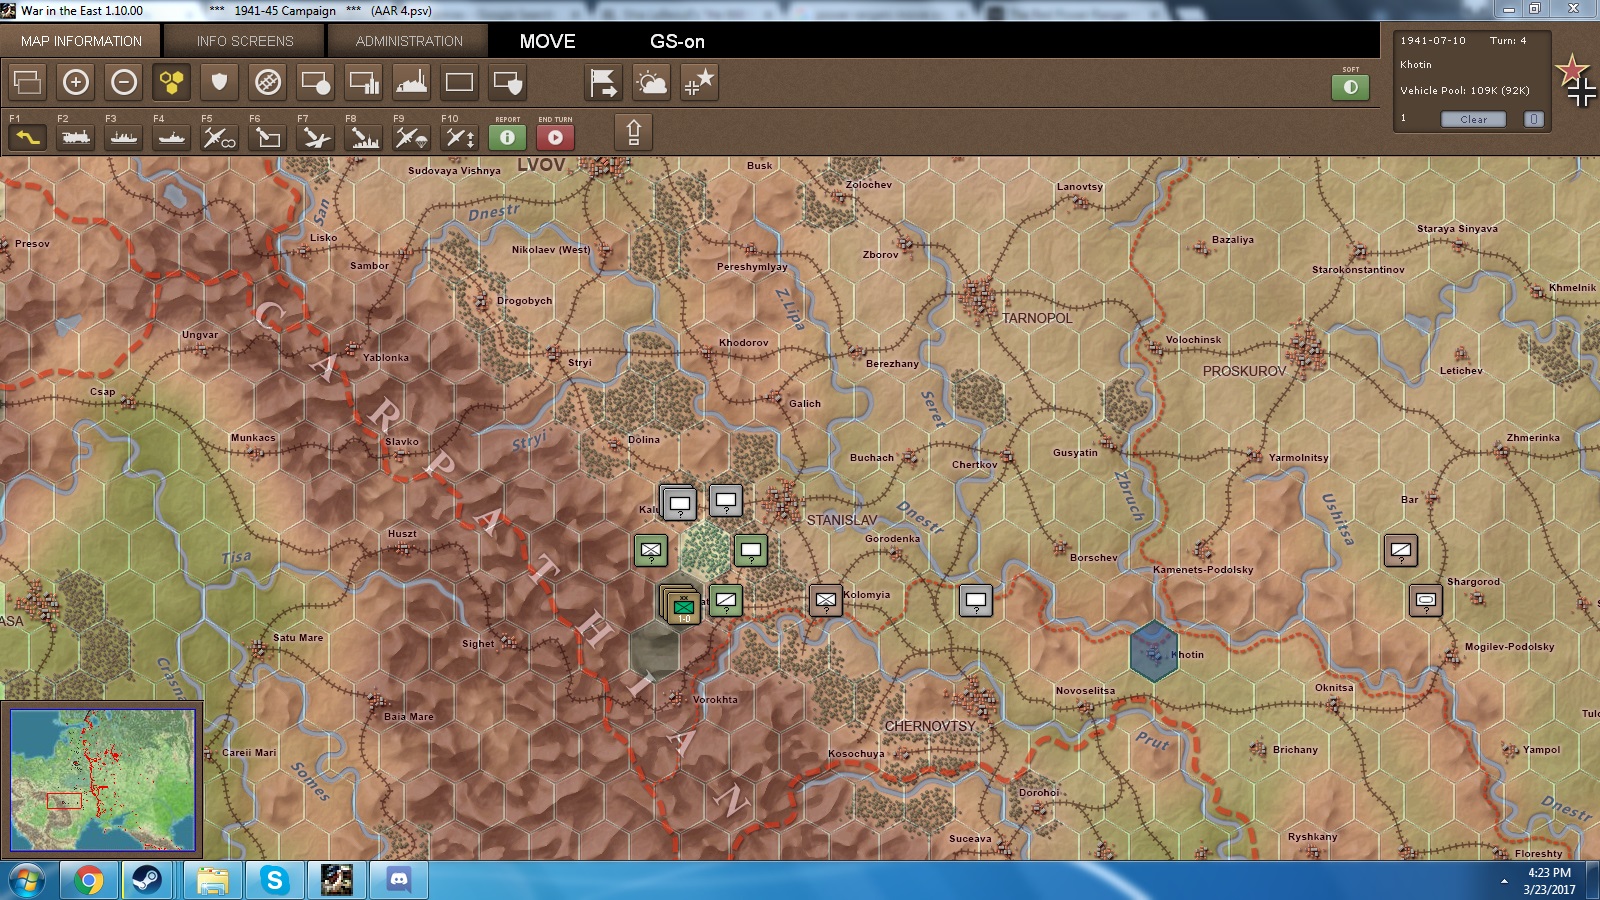Toggle the shield (fort levels) map overlay
This screenshot has width=1600, height=900.
[x=220, y=82]
